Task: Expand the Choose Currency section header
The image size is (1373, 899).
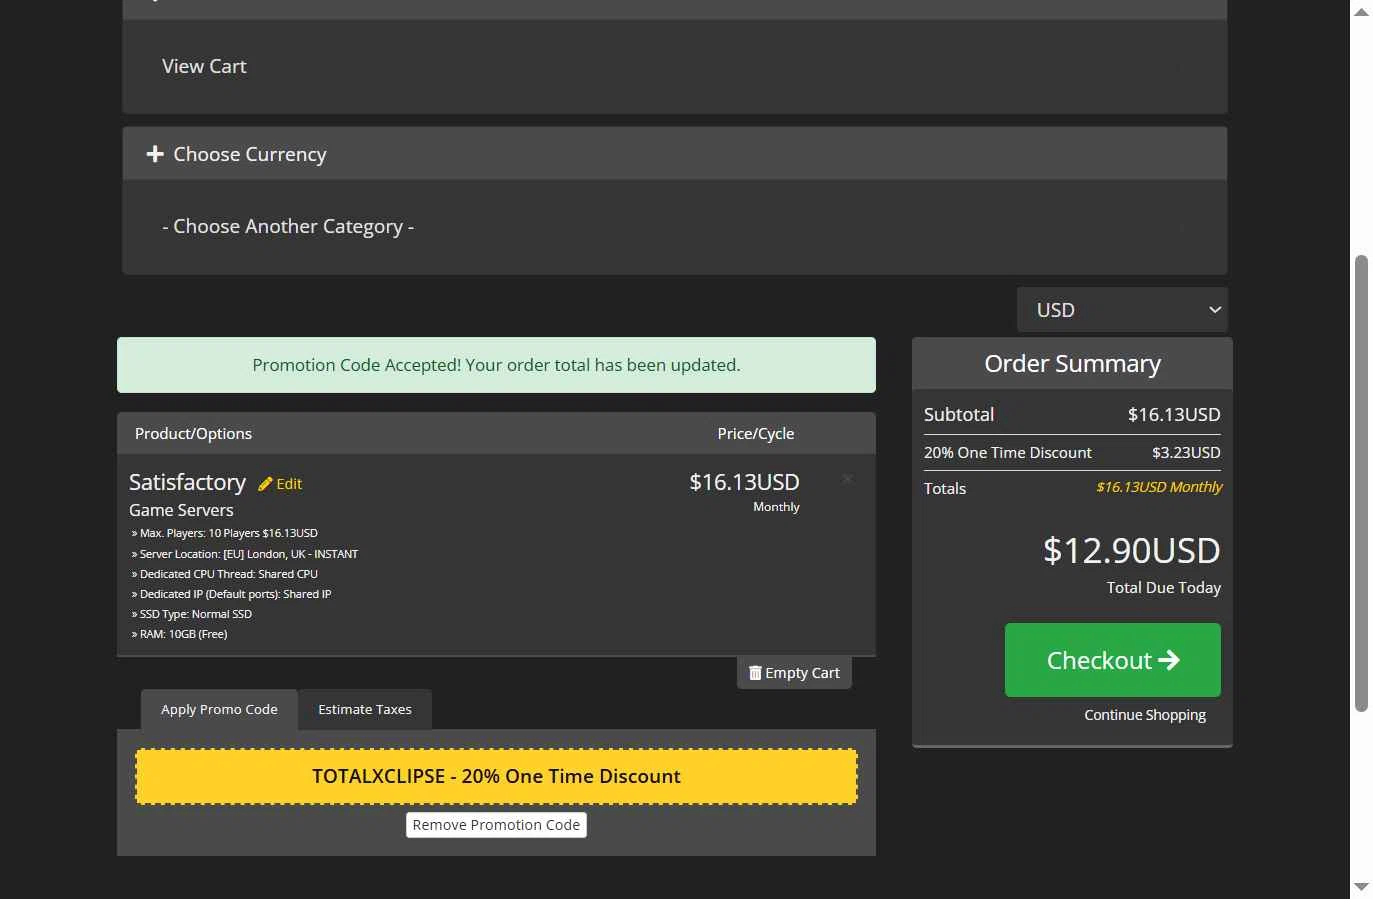Action: [675, 154]
